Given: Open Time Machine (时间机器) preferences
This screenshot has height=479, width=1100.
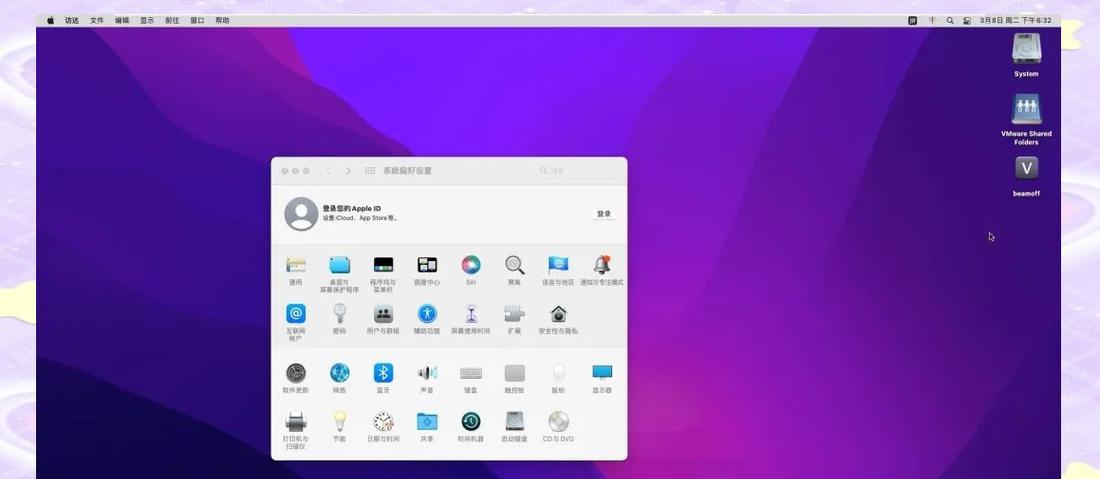Looking at the screenshot, I should click(471, 421).
